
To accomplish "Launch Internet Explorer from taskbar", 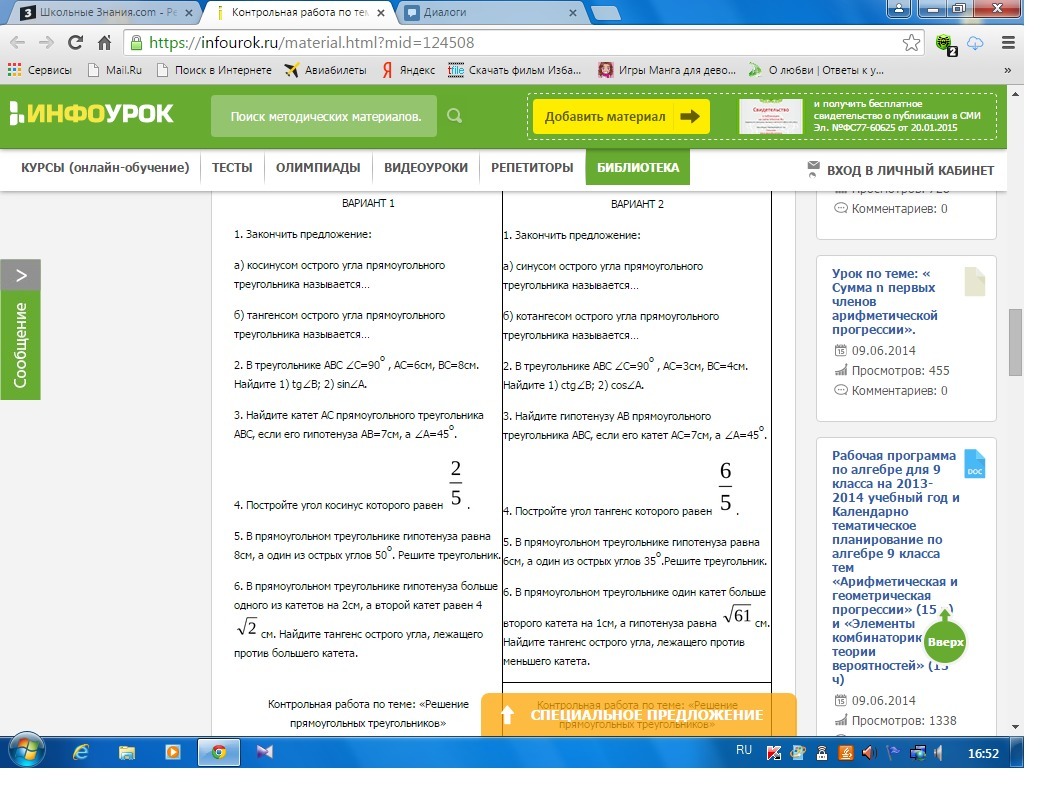I will [81, 752].
